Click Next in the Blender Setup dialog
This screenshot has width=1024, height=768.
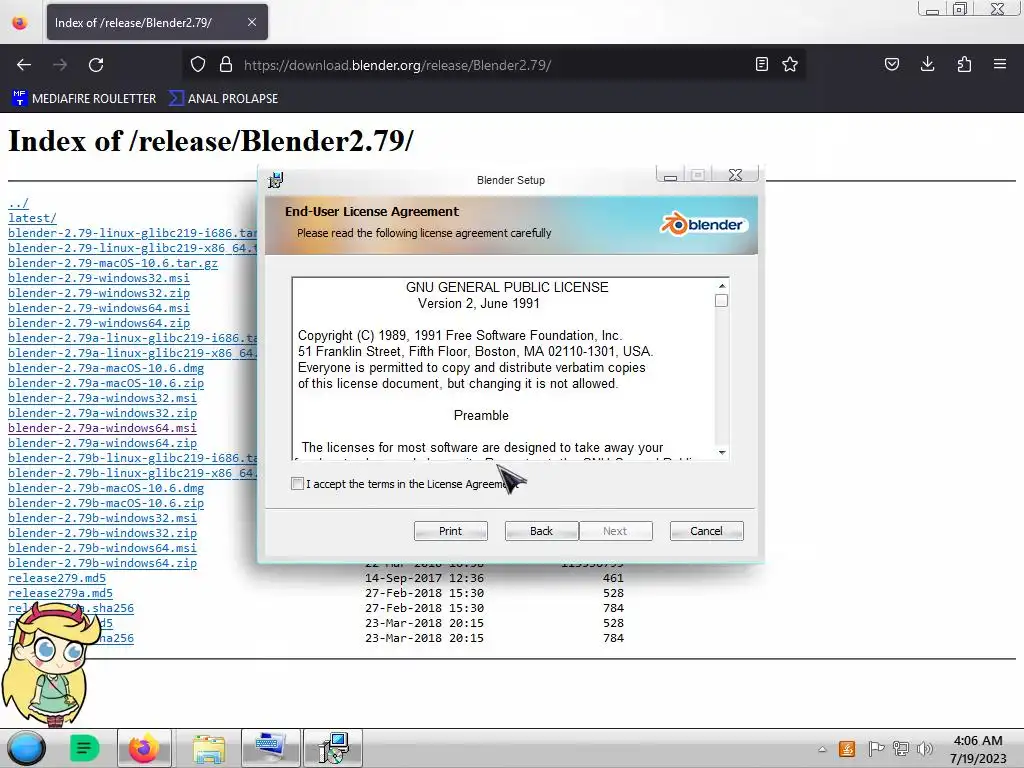pos(615,531)
